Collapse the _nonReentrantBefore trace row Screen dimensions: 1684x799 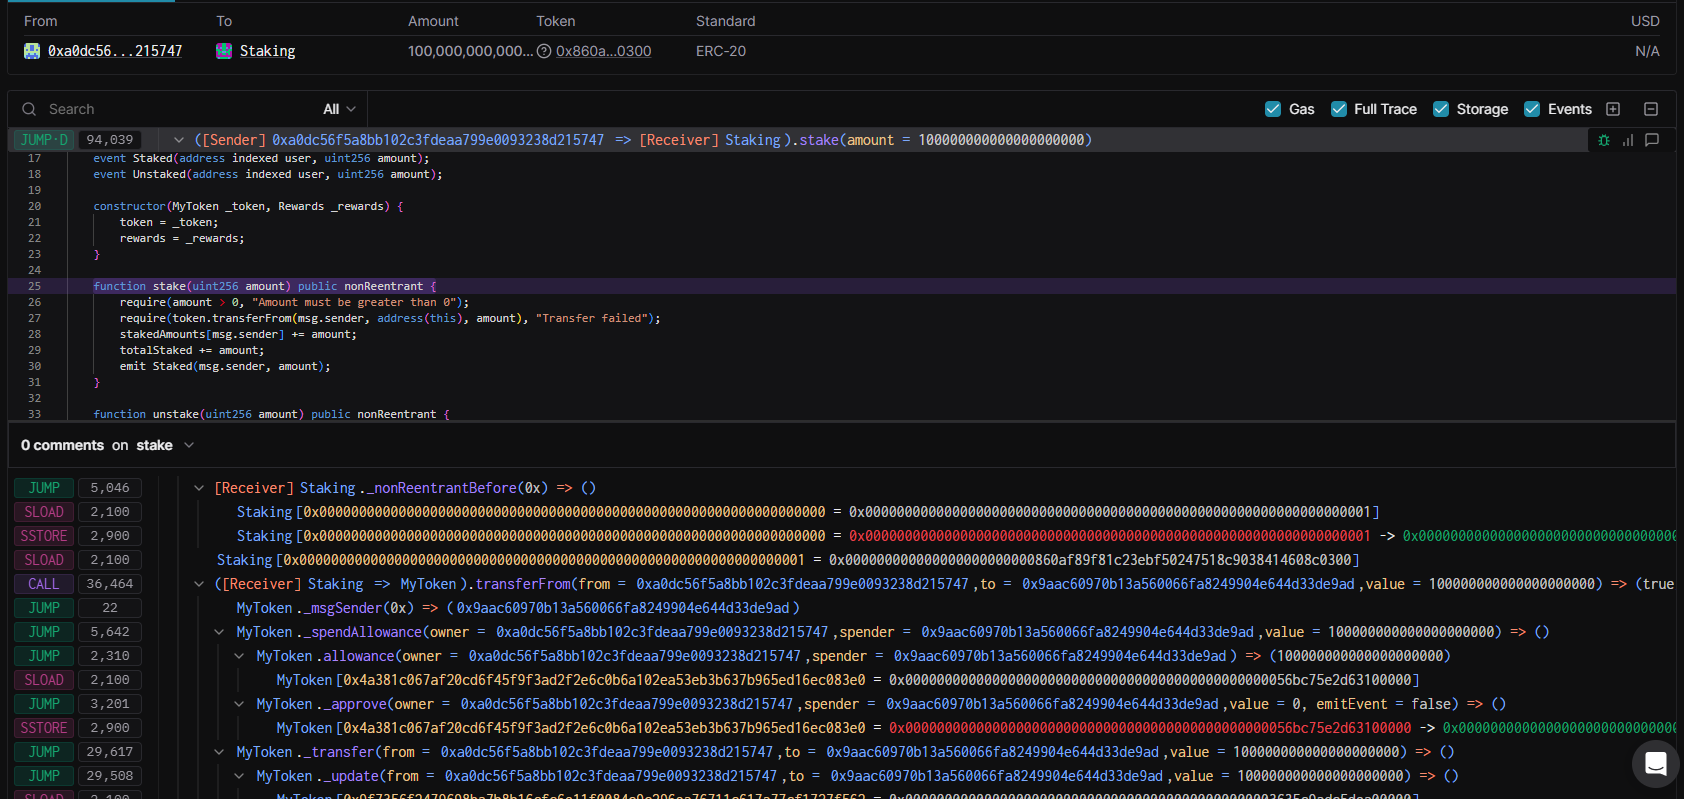click(199, 488)
